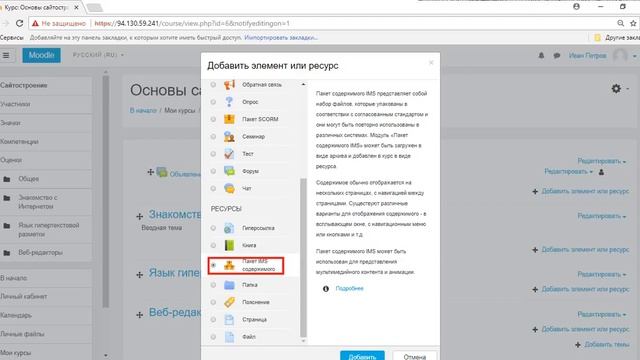Click the Добавить темы link

pos(602,345)
